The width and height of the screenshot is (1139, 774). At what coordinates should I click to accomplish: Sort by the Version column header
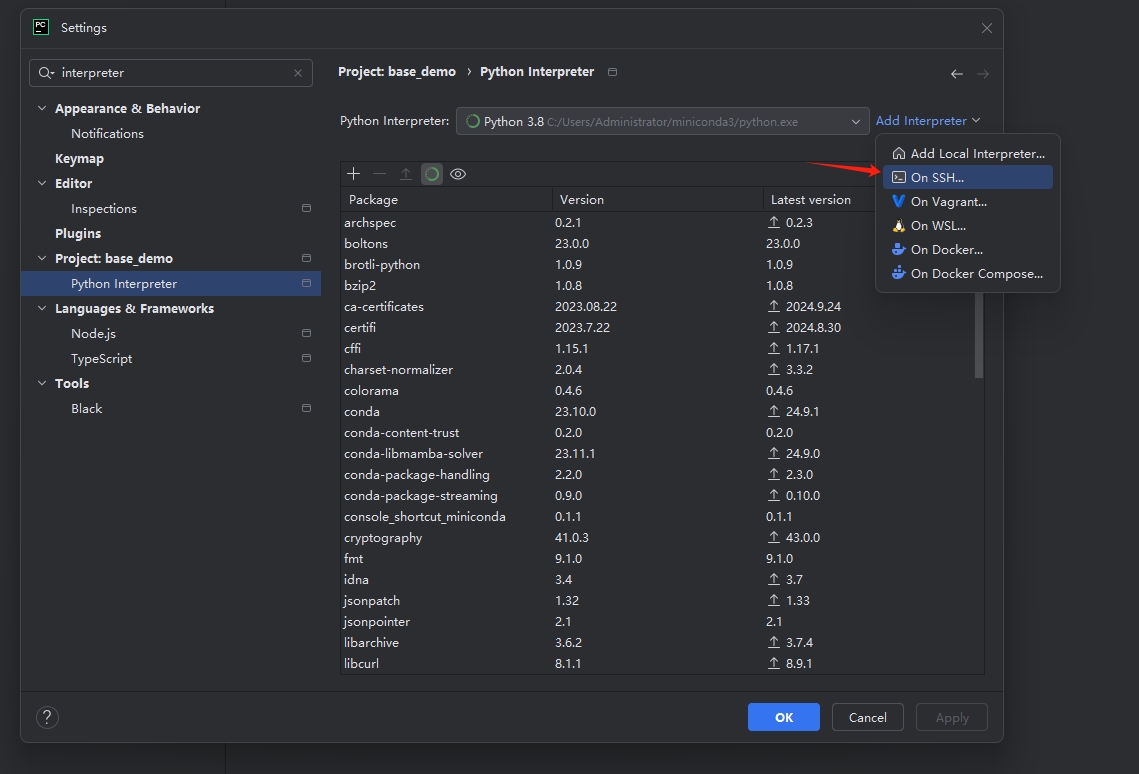(657, 200)
